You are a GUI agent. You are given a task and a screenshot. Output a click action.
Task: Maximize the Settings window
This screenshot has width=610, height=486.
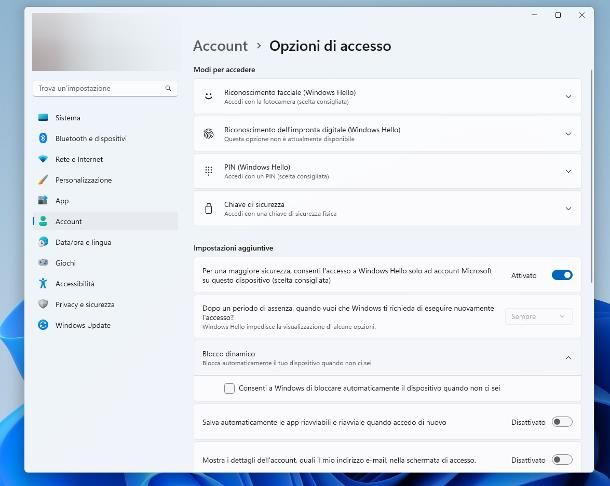click(x=558, y=15)
